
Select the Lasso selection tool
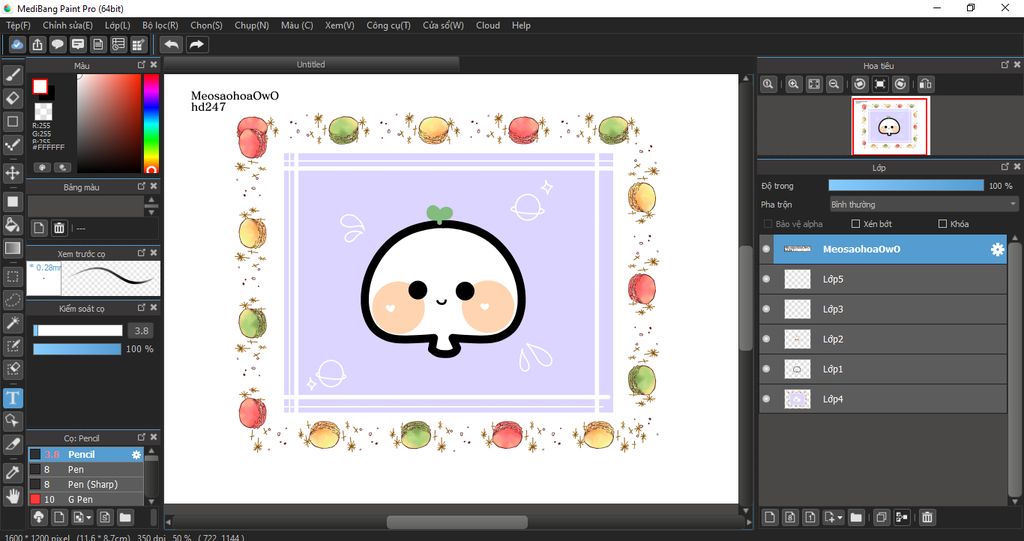pyautogui.click(x=12, y=300)
